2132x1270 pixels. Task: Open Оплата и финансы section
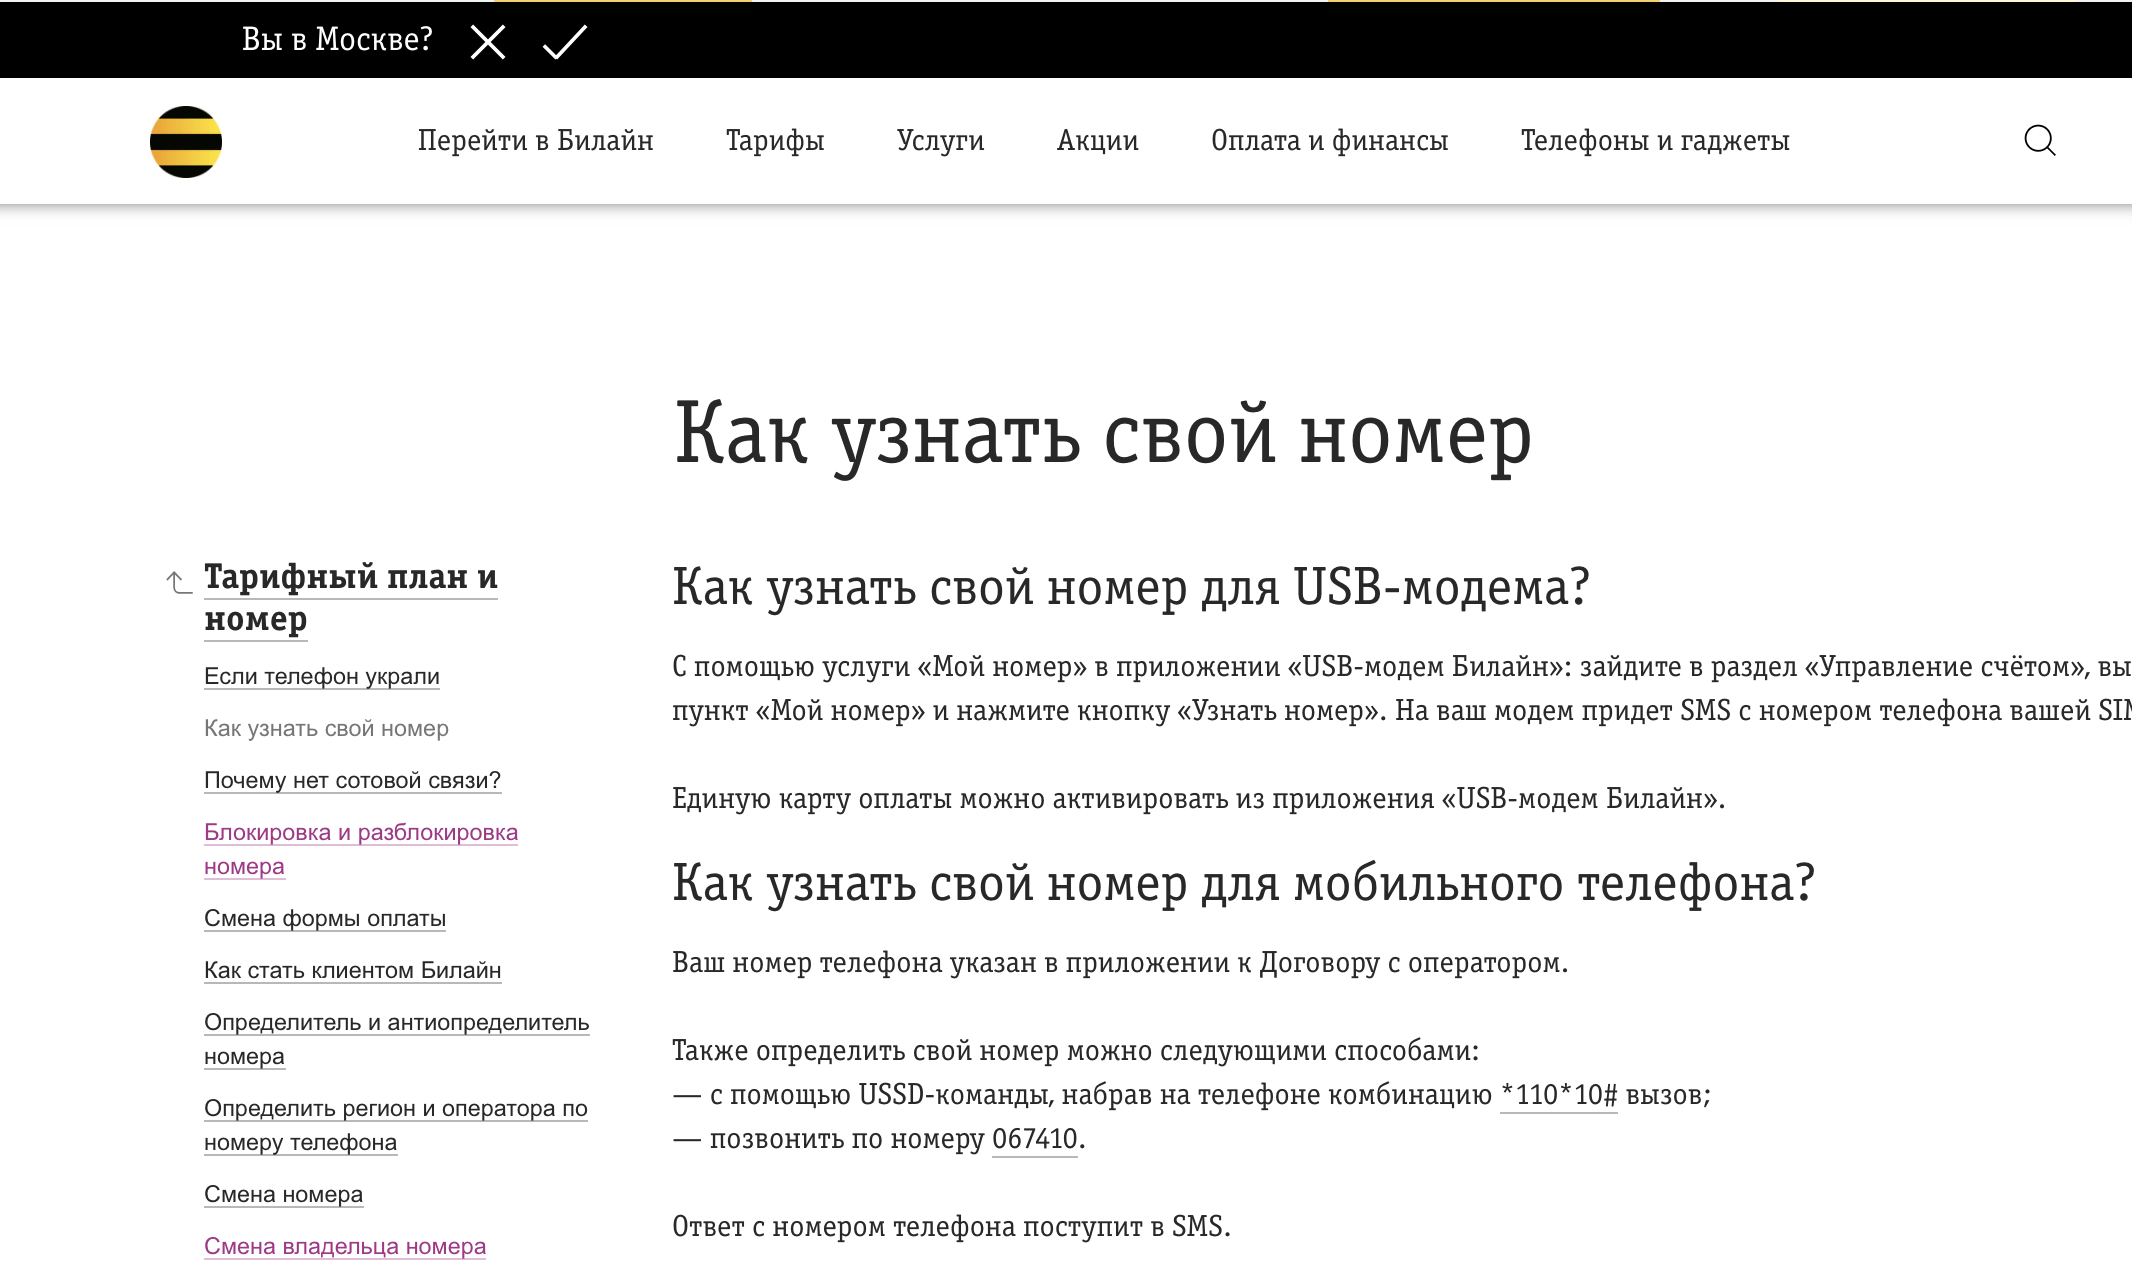click(x=1330, y=140)
